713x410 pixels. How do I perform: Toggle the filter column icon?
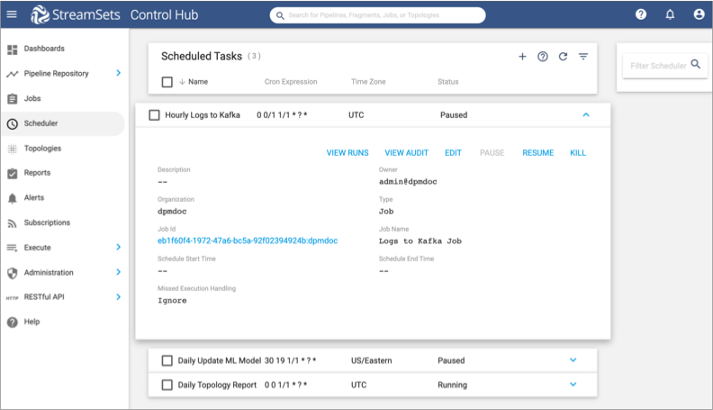(x=583, y=56)
